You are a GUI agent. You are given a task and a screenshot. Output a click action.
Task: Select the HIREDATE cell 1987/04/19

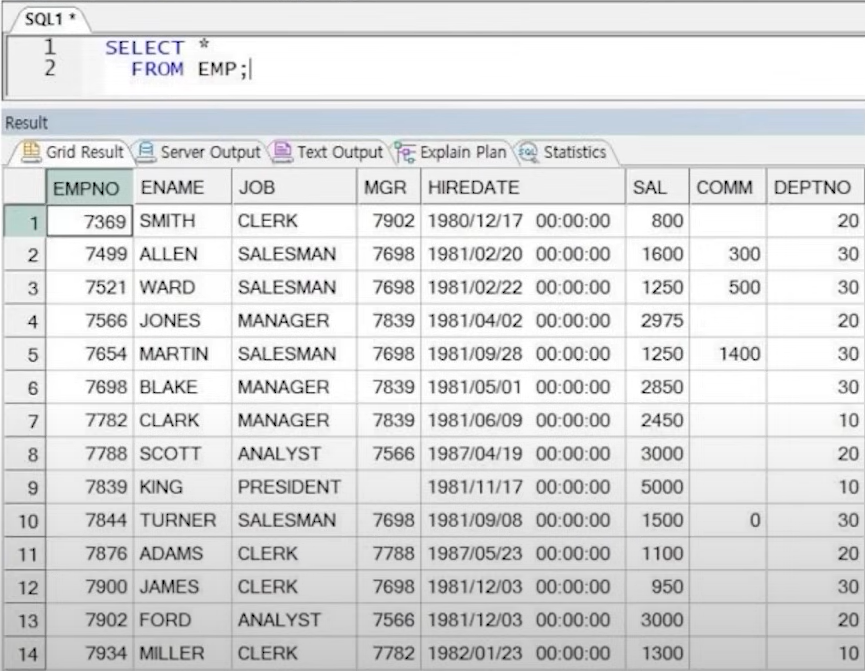[524, 454]
